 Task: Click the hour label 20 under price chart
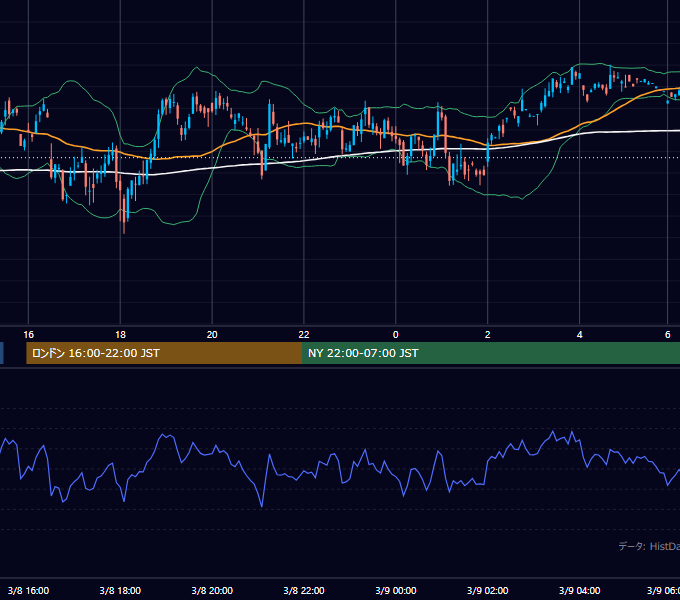pos(212,335)
